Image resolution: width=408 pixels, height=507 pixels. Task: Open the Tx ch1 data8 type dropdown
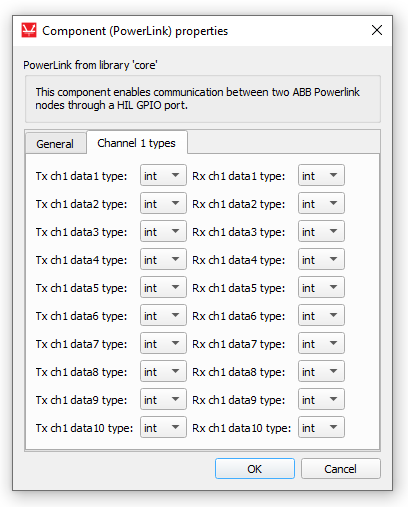tap(163, 371)
